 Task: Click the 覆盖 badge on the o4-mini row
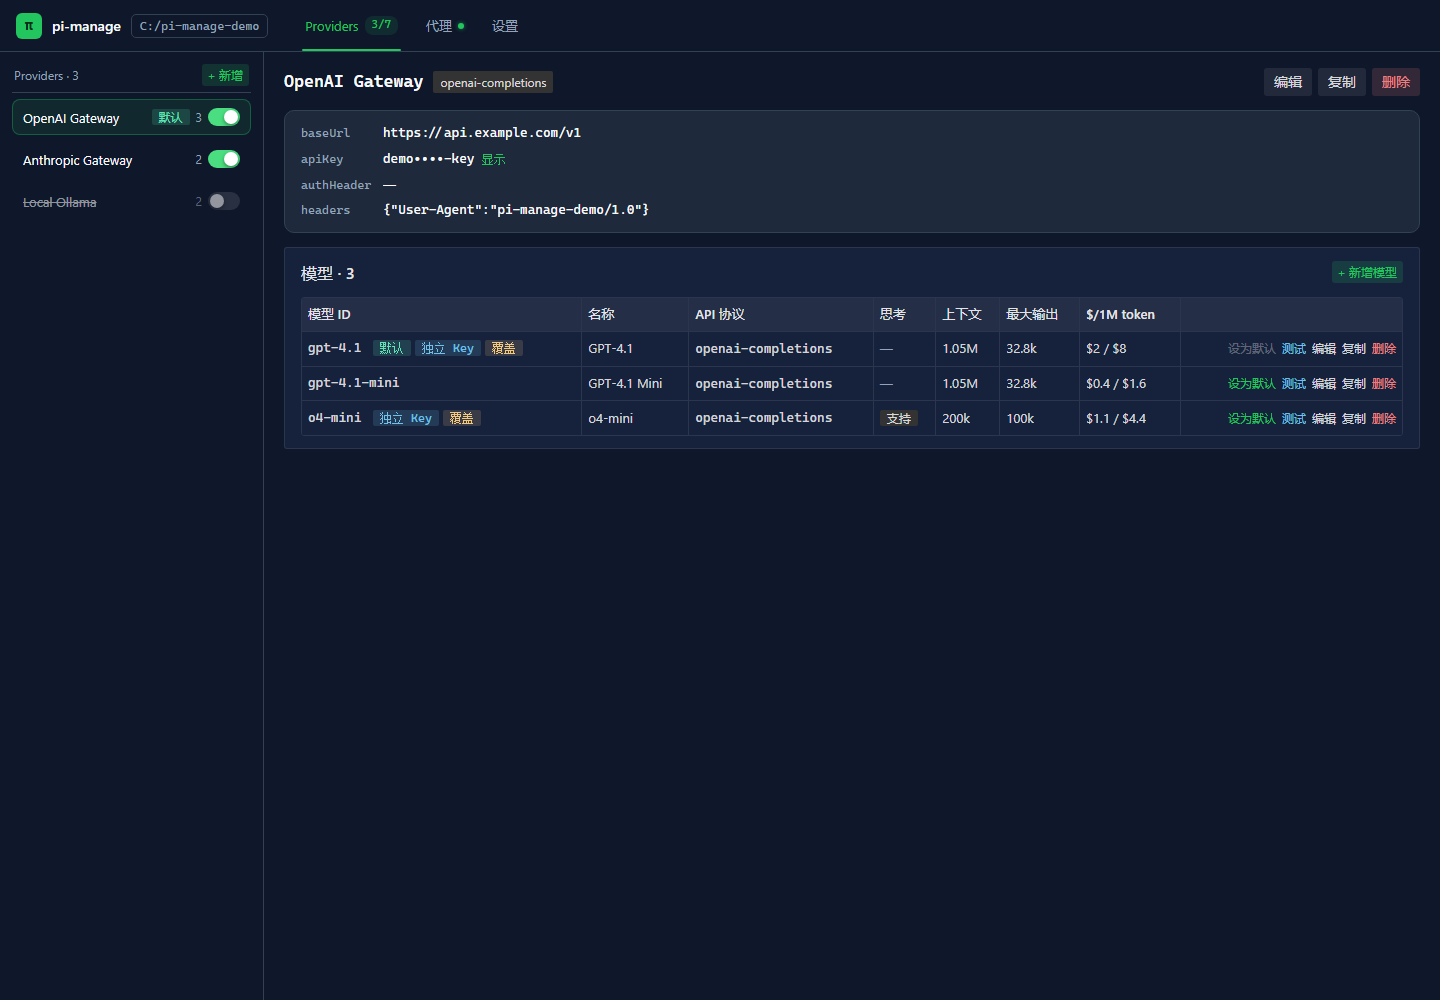(462, 418)
